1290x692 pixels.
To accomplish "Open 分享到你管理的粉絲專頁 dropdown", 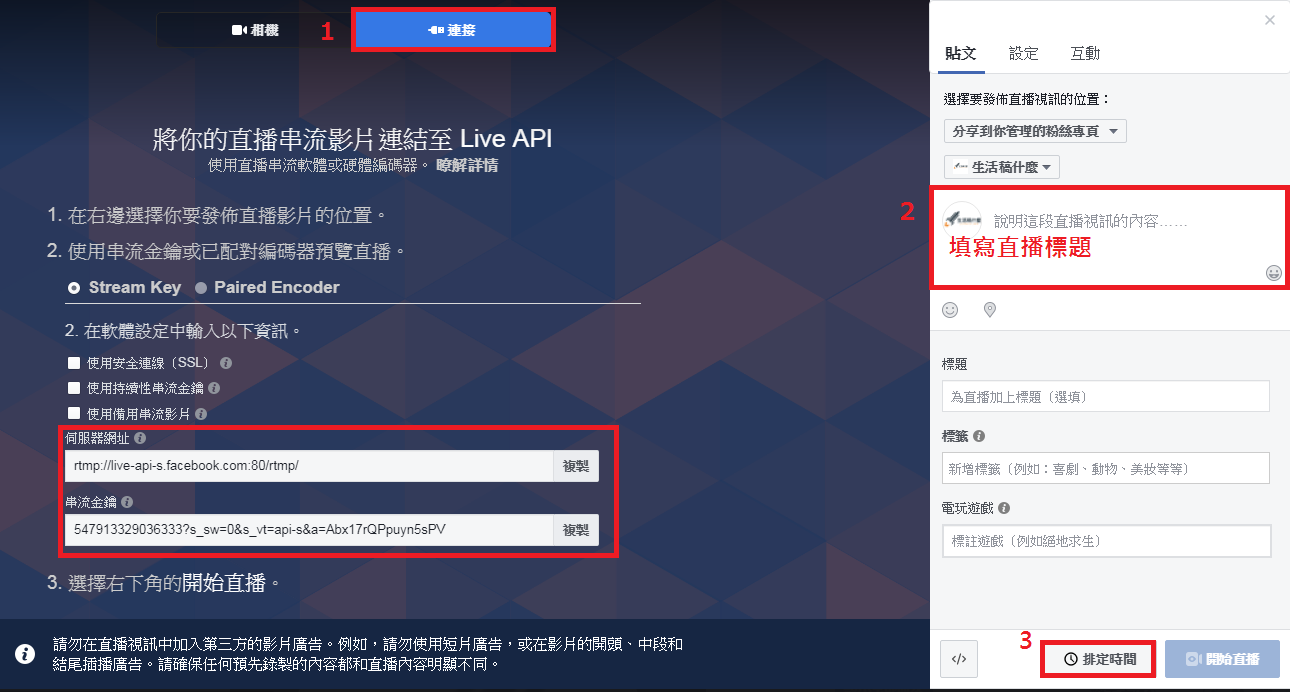I will click(1035, 131).
